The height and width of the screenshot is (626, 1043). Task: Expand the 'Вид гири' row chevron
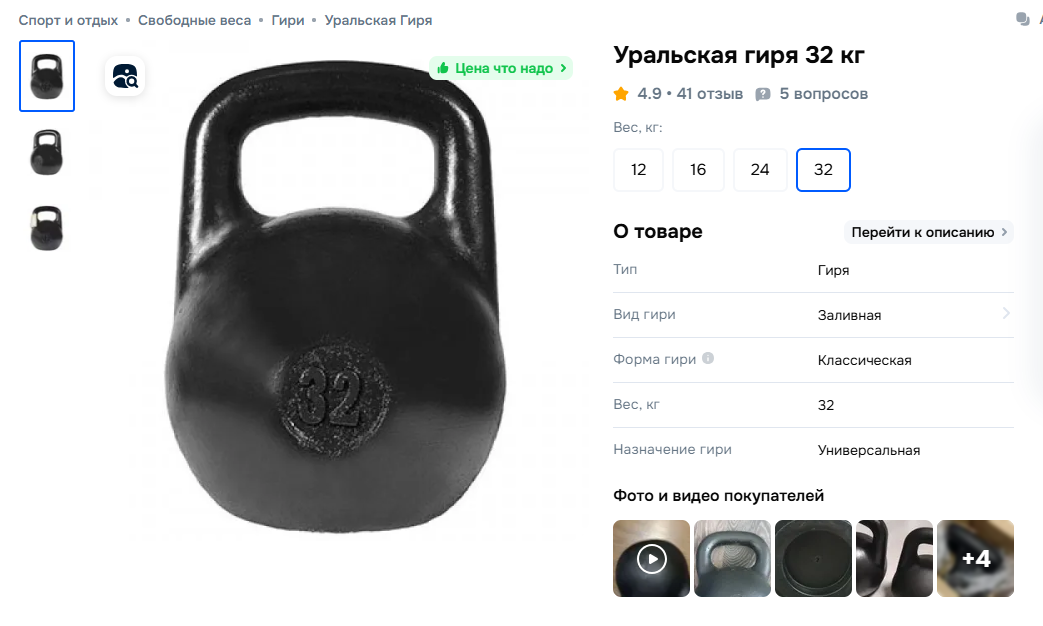[1006, 313]
